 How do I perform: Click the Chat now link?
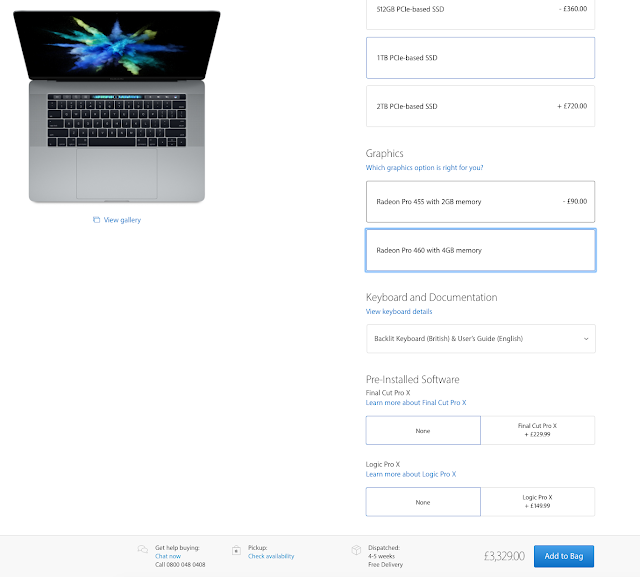click(x=168, y=556)
